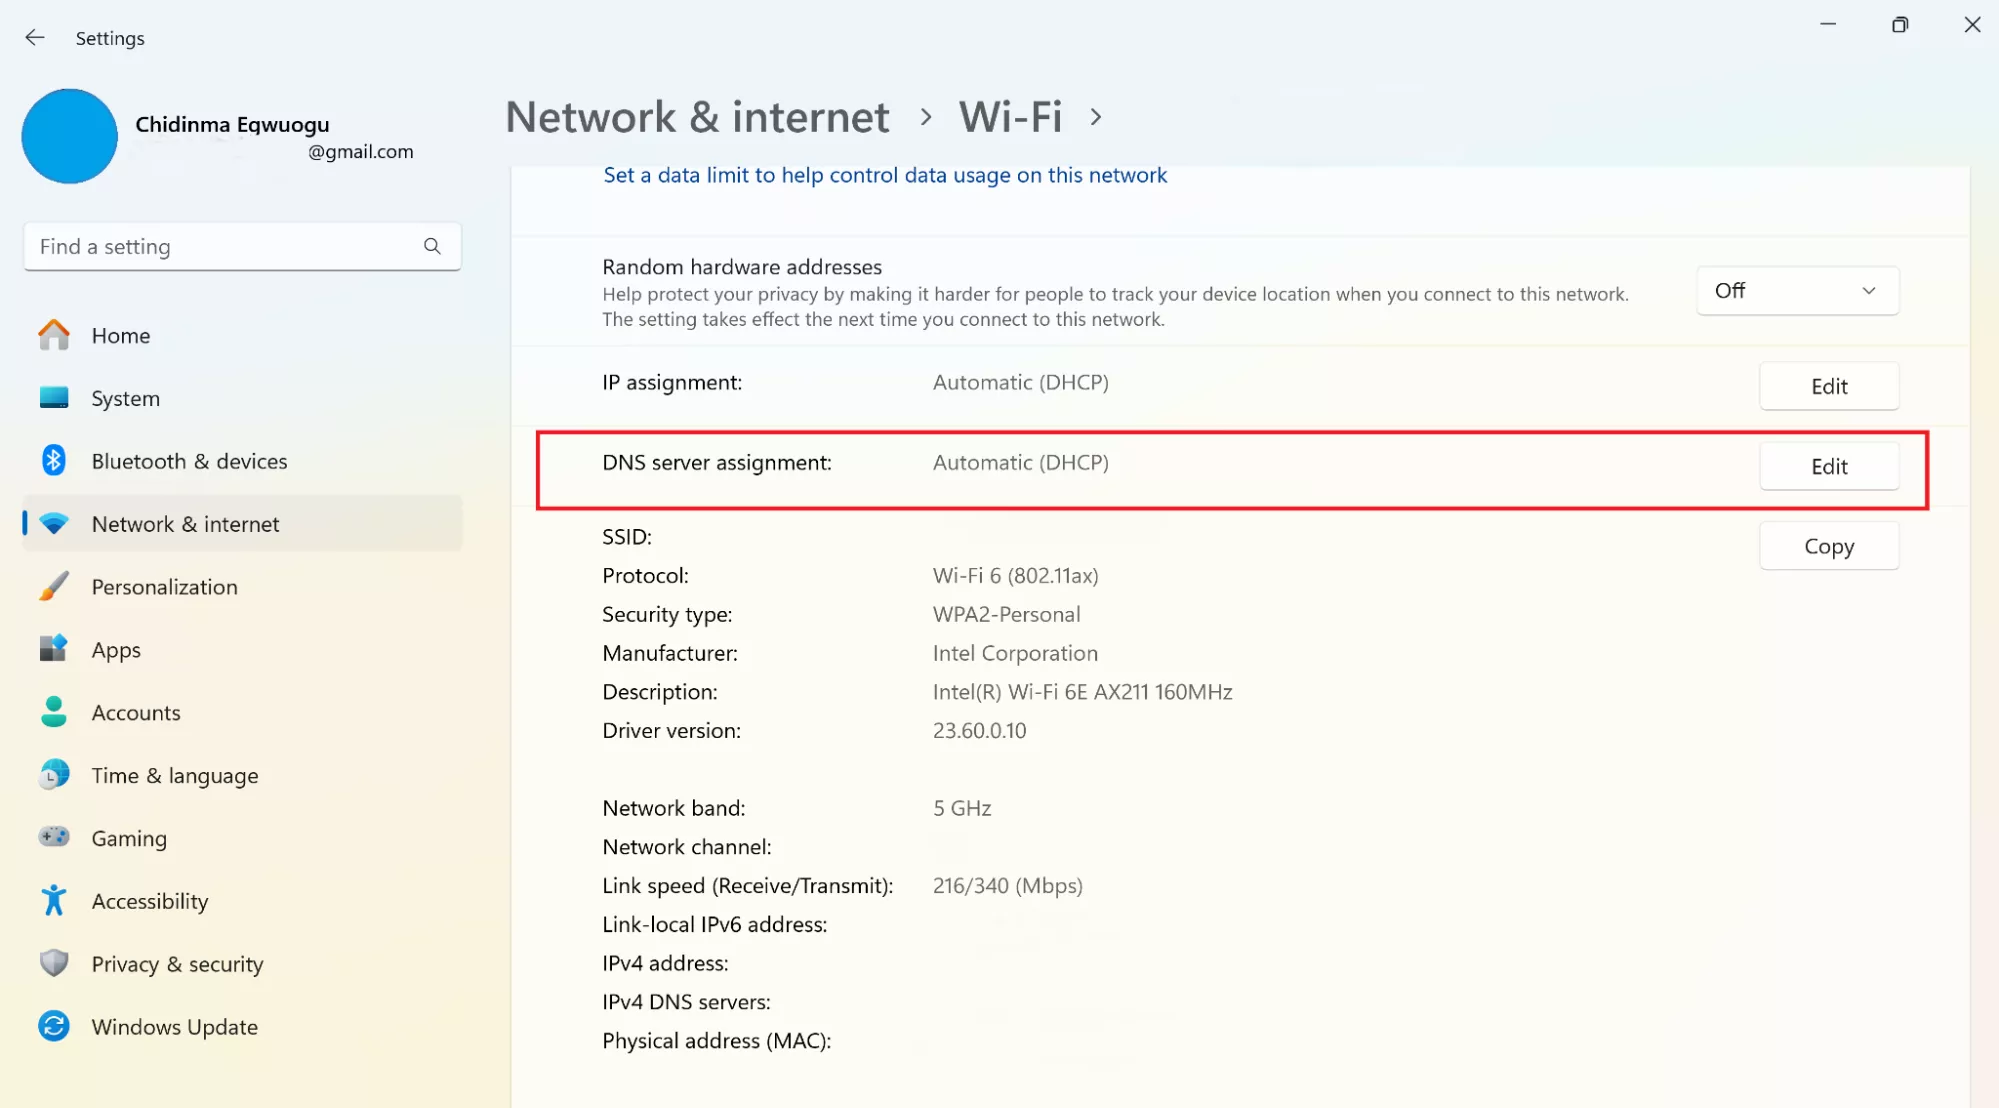
Task: Open System via monitor icon
Action: point(54,398)
